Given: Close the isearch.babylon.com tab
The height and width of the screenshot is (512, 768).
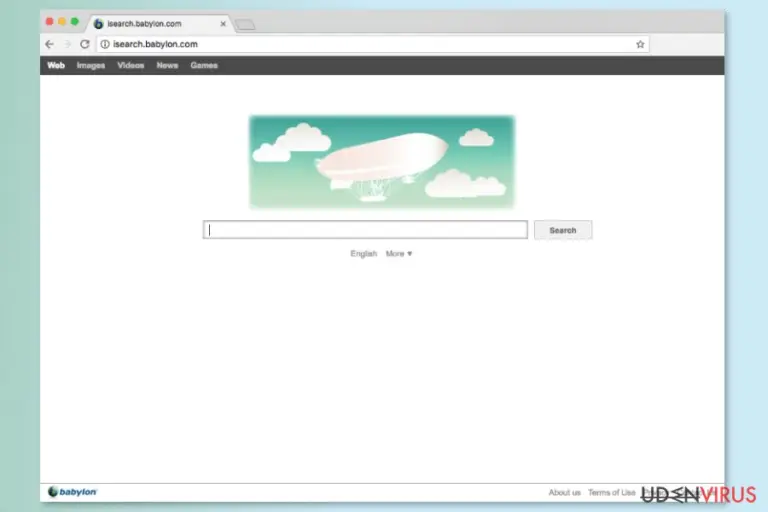Looking at the screenshot, I should [223, 24].
